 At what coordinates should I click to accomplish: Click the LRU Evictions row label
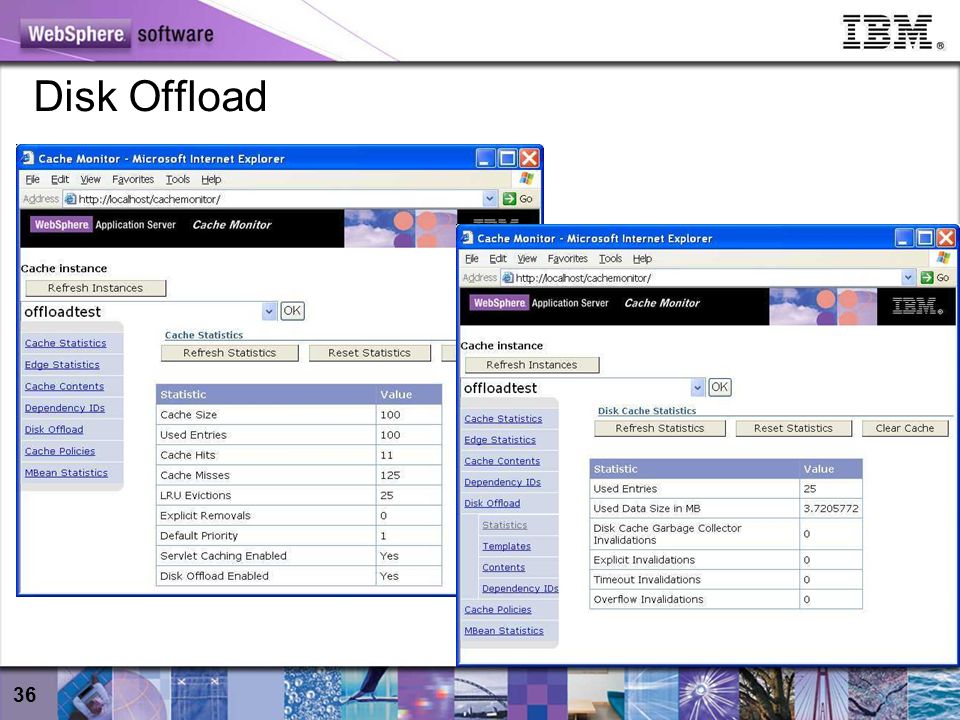coord(195,495)
